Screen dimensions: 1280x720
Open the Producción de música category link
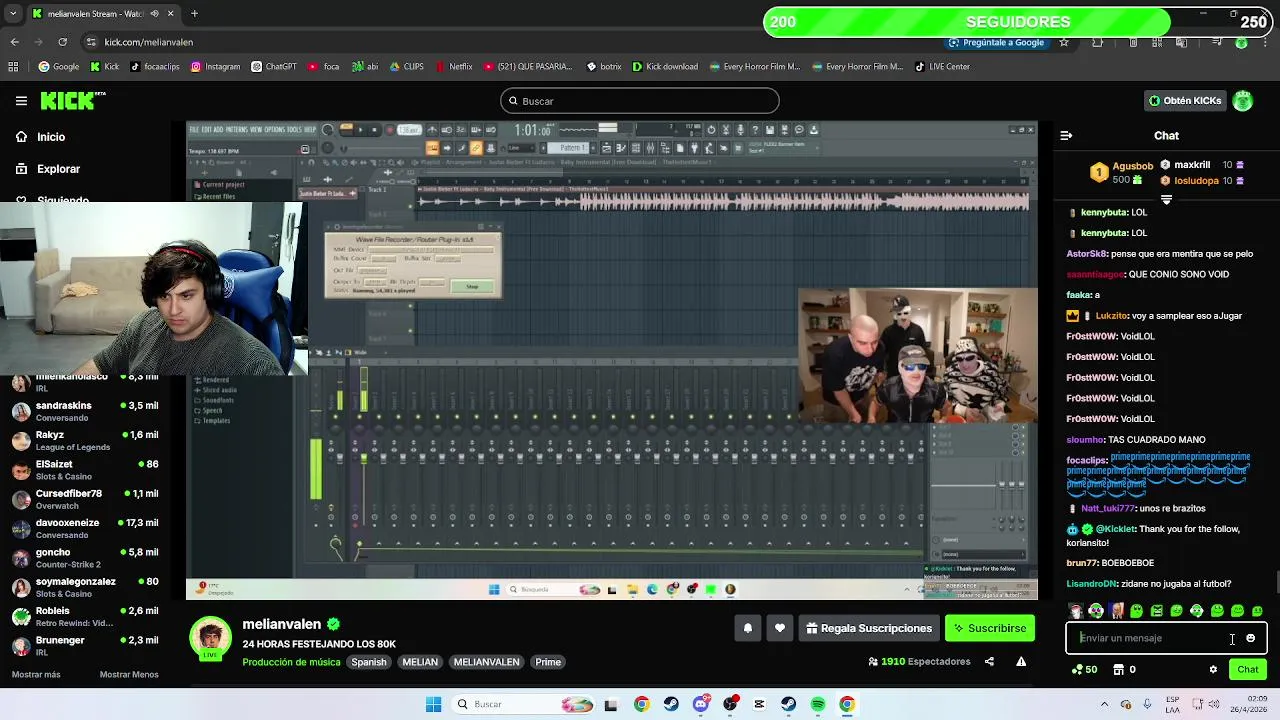[291, 662]
